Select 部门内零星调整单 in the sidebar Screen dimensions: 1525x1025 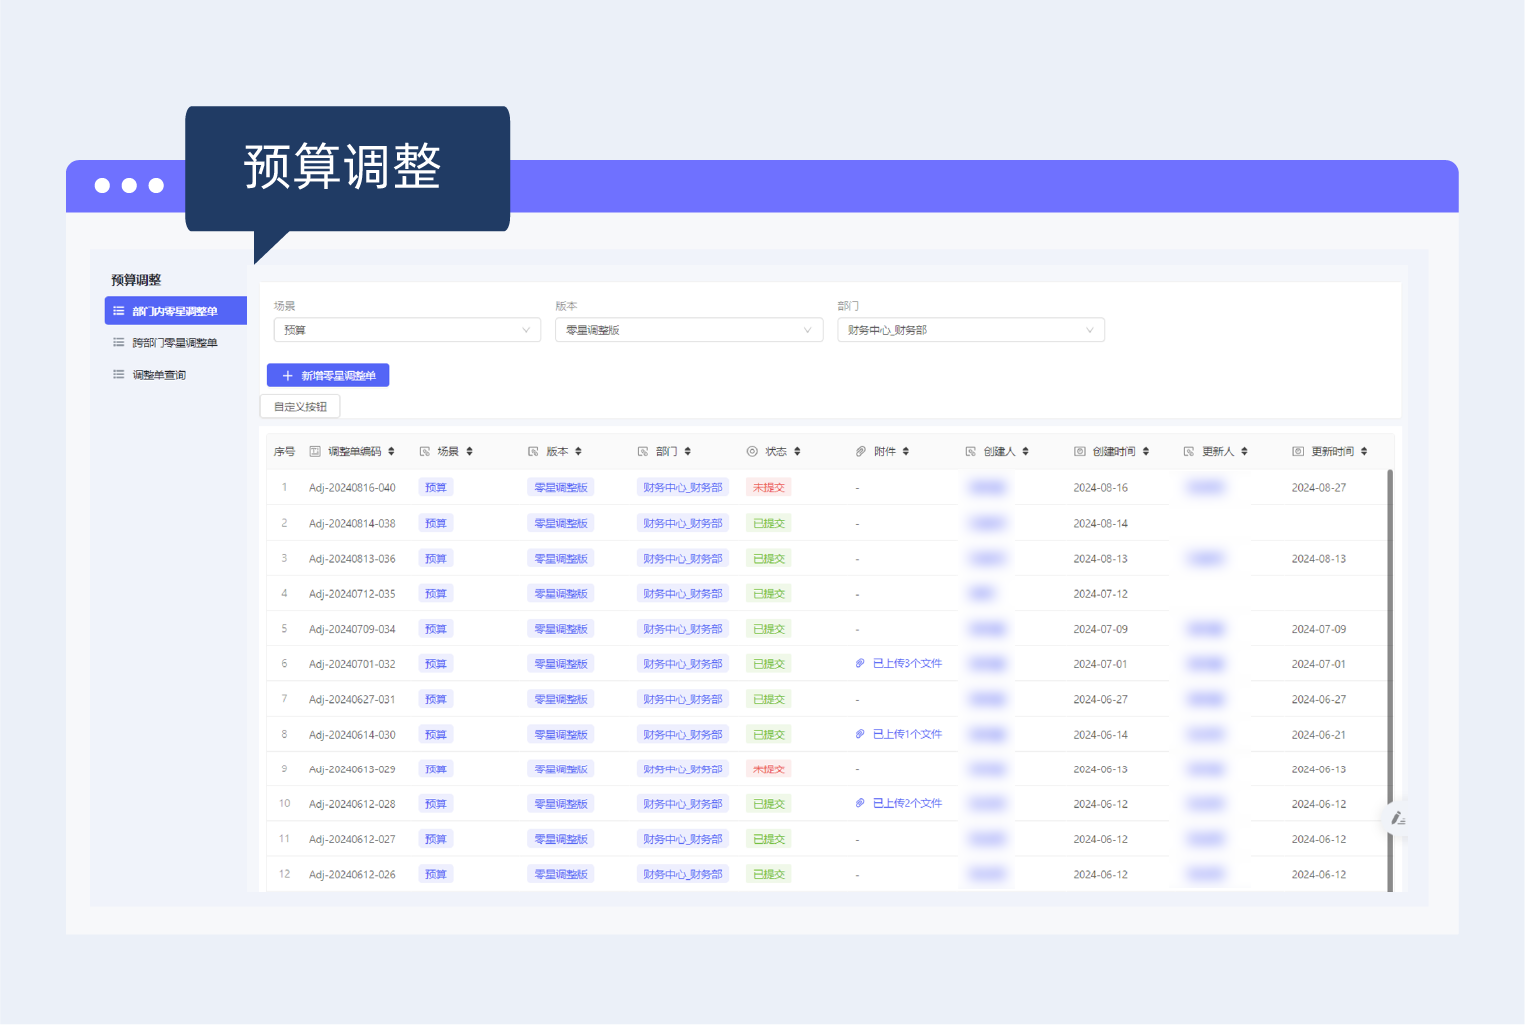coord(176,311)
